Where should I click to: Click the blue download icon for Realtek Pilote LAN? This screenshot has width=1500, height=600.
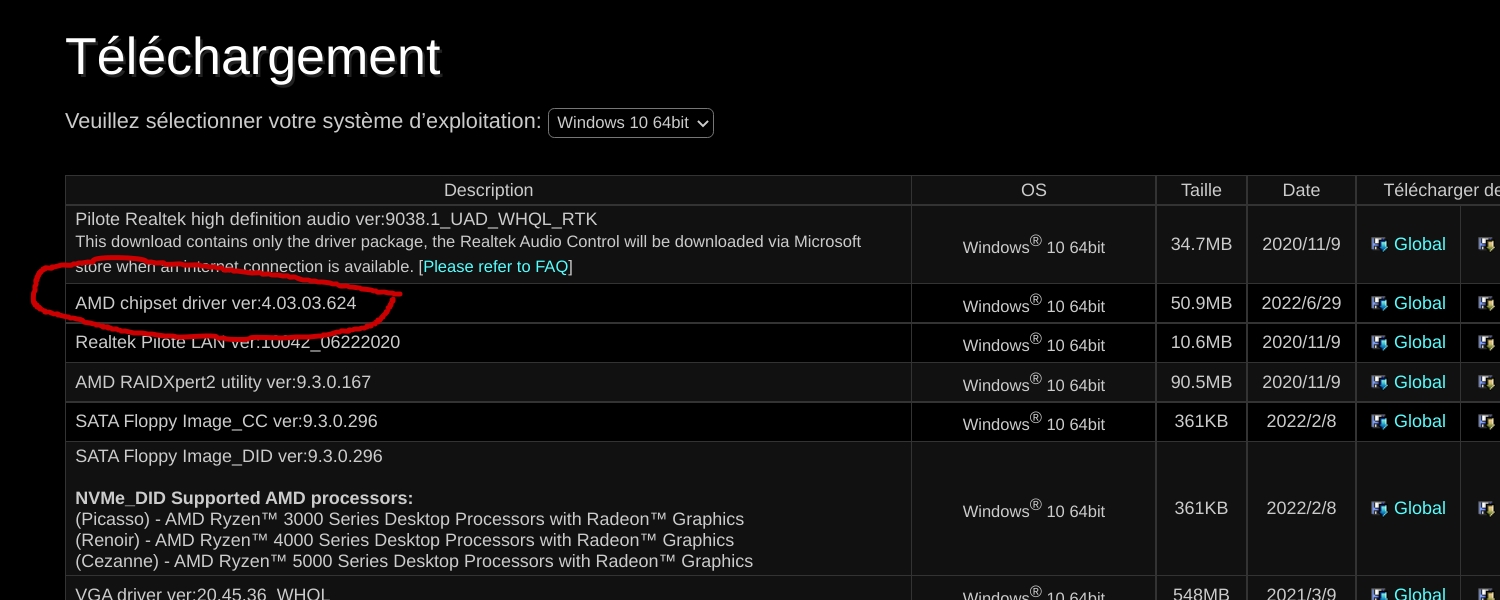click(1379, 342)
